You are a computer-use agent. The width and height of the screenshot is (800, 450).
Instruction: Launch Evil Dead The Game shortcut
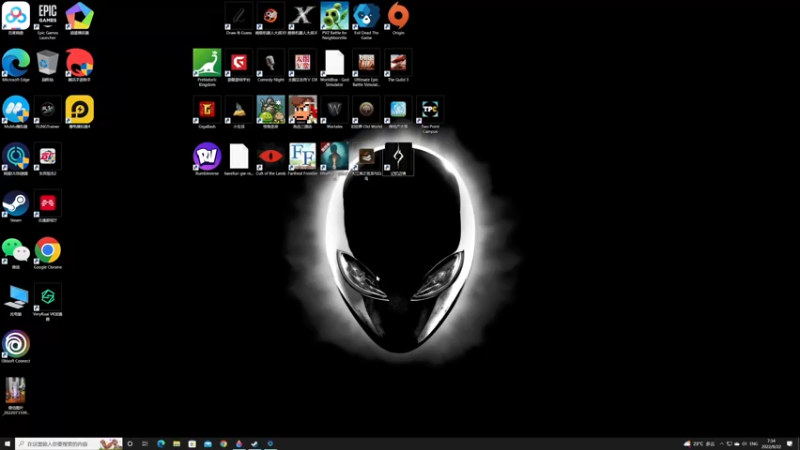coord(366,20)
